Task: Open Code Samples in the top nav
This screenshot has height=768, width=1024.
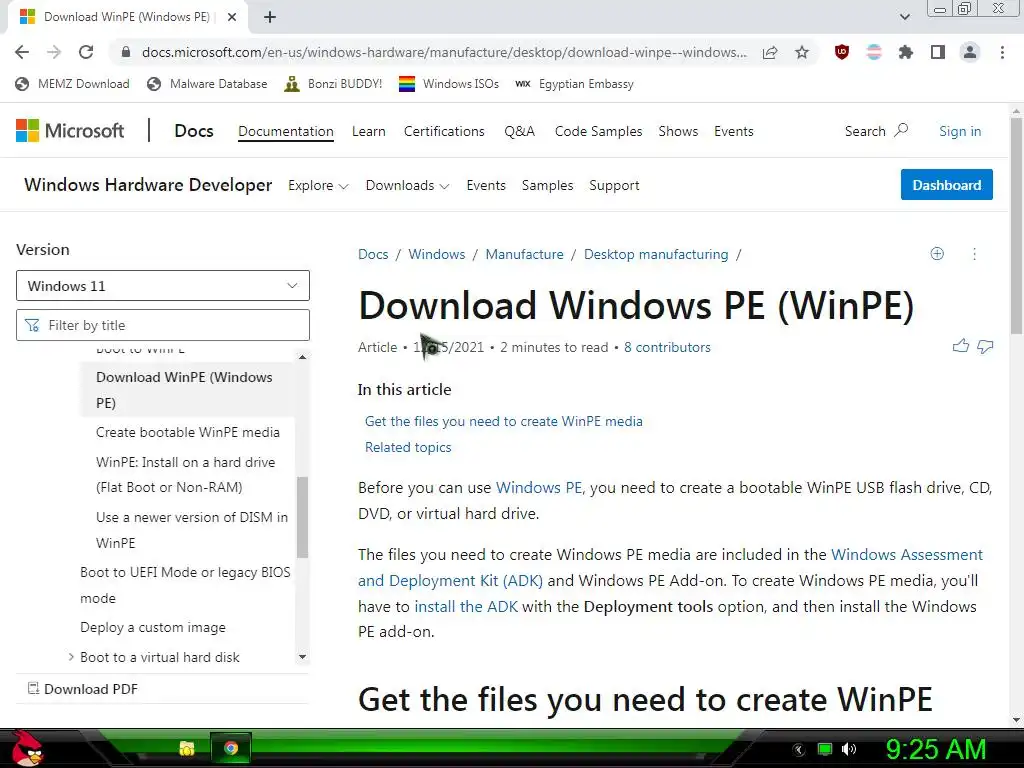Action: [x=598, y=131]
